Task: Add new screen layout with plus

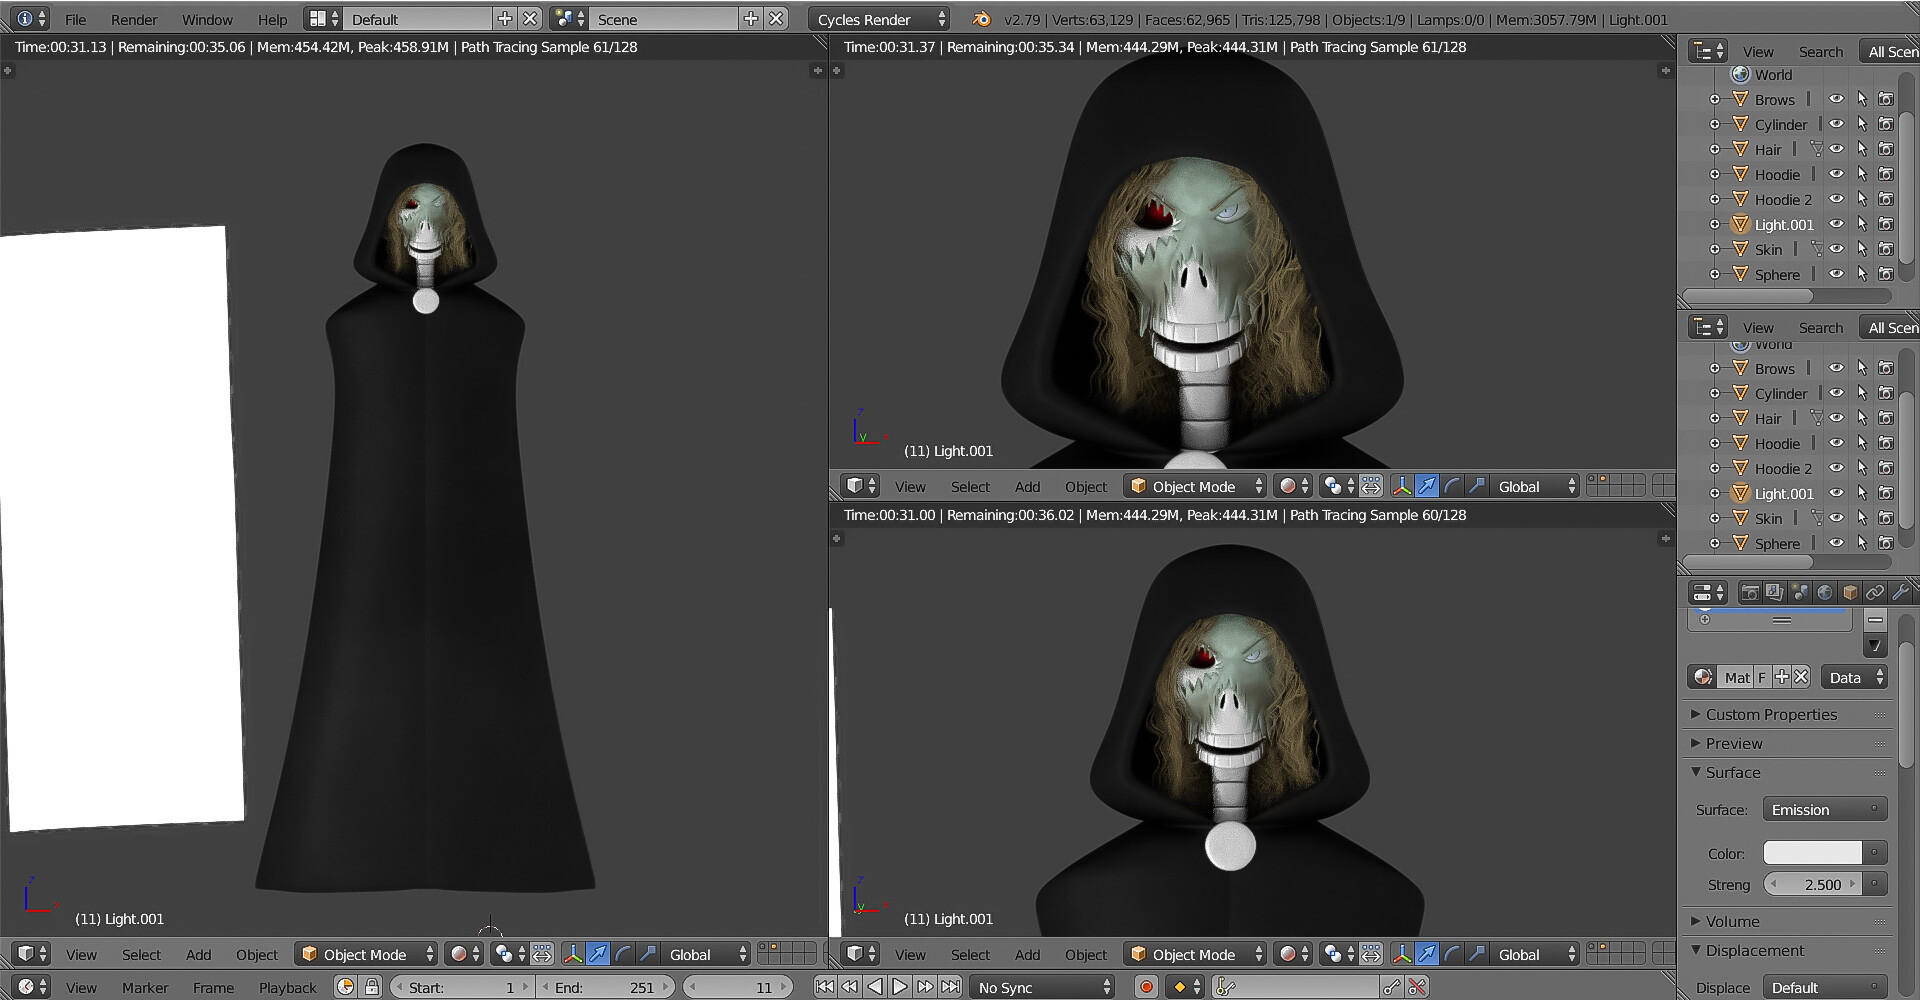Action: tap(504, 19)
